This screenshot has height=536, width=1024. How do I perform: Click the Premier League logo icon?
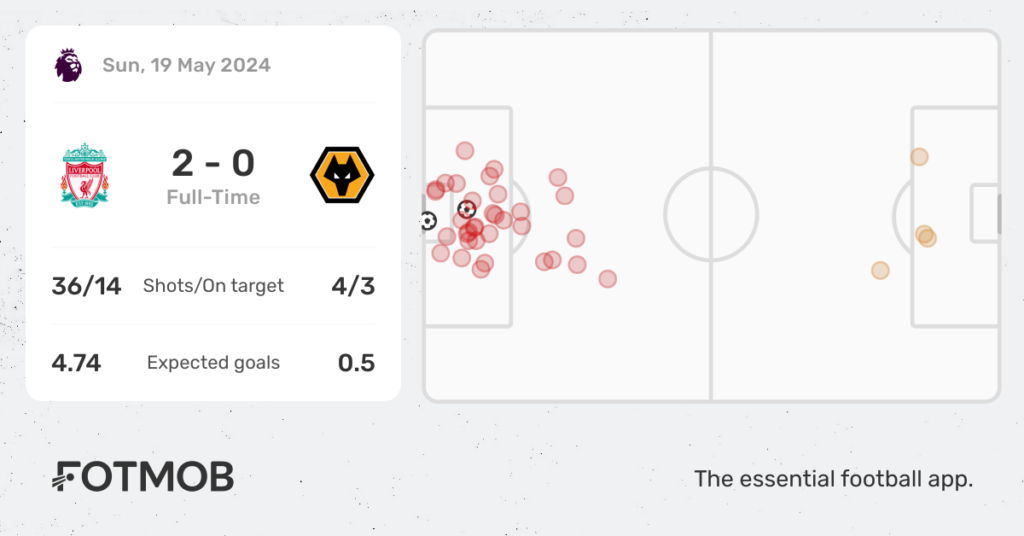click(69, 65)
